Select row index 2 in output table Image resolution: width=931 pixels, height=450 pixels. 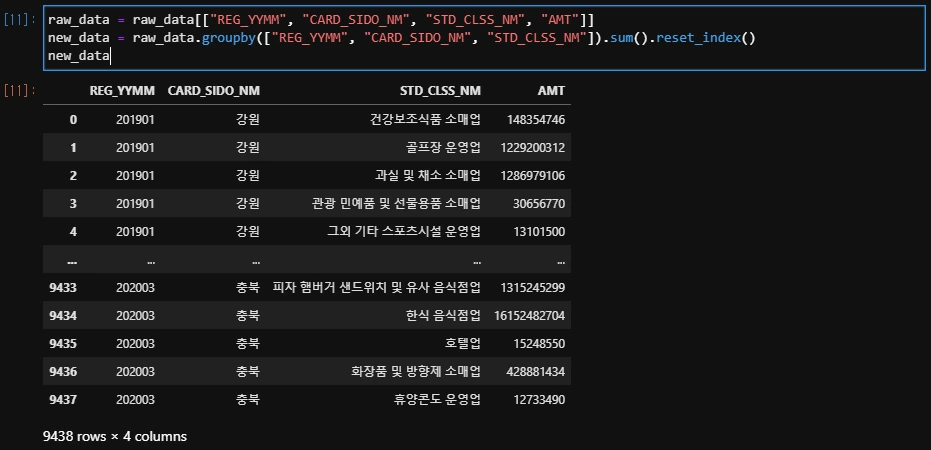(73, 176)
